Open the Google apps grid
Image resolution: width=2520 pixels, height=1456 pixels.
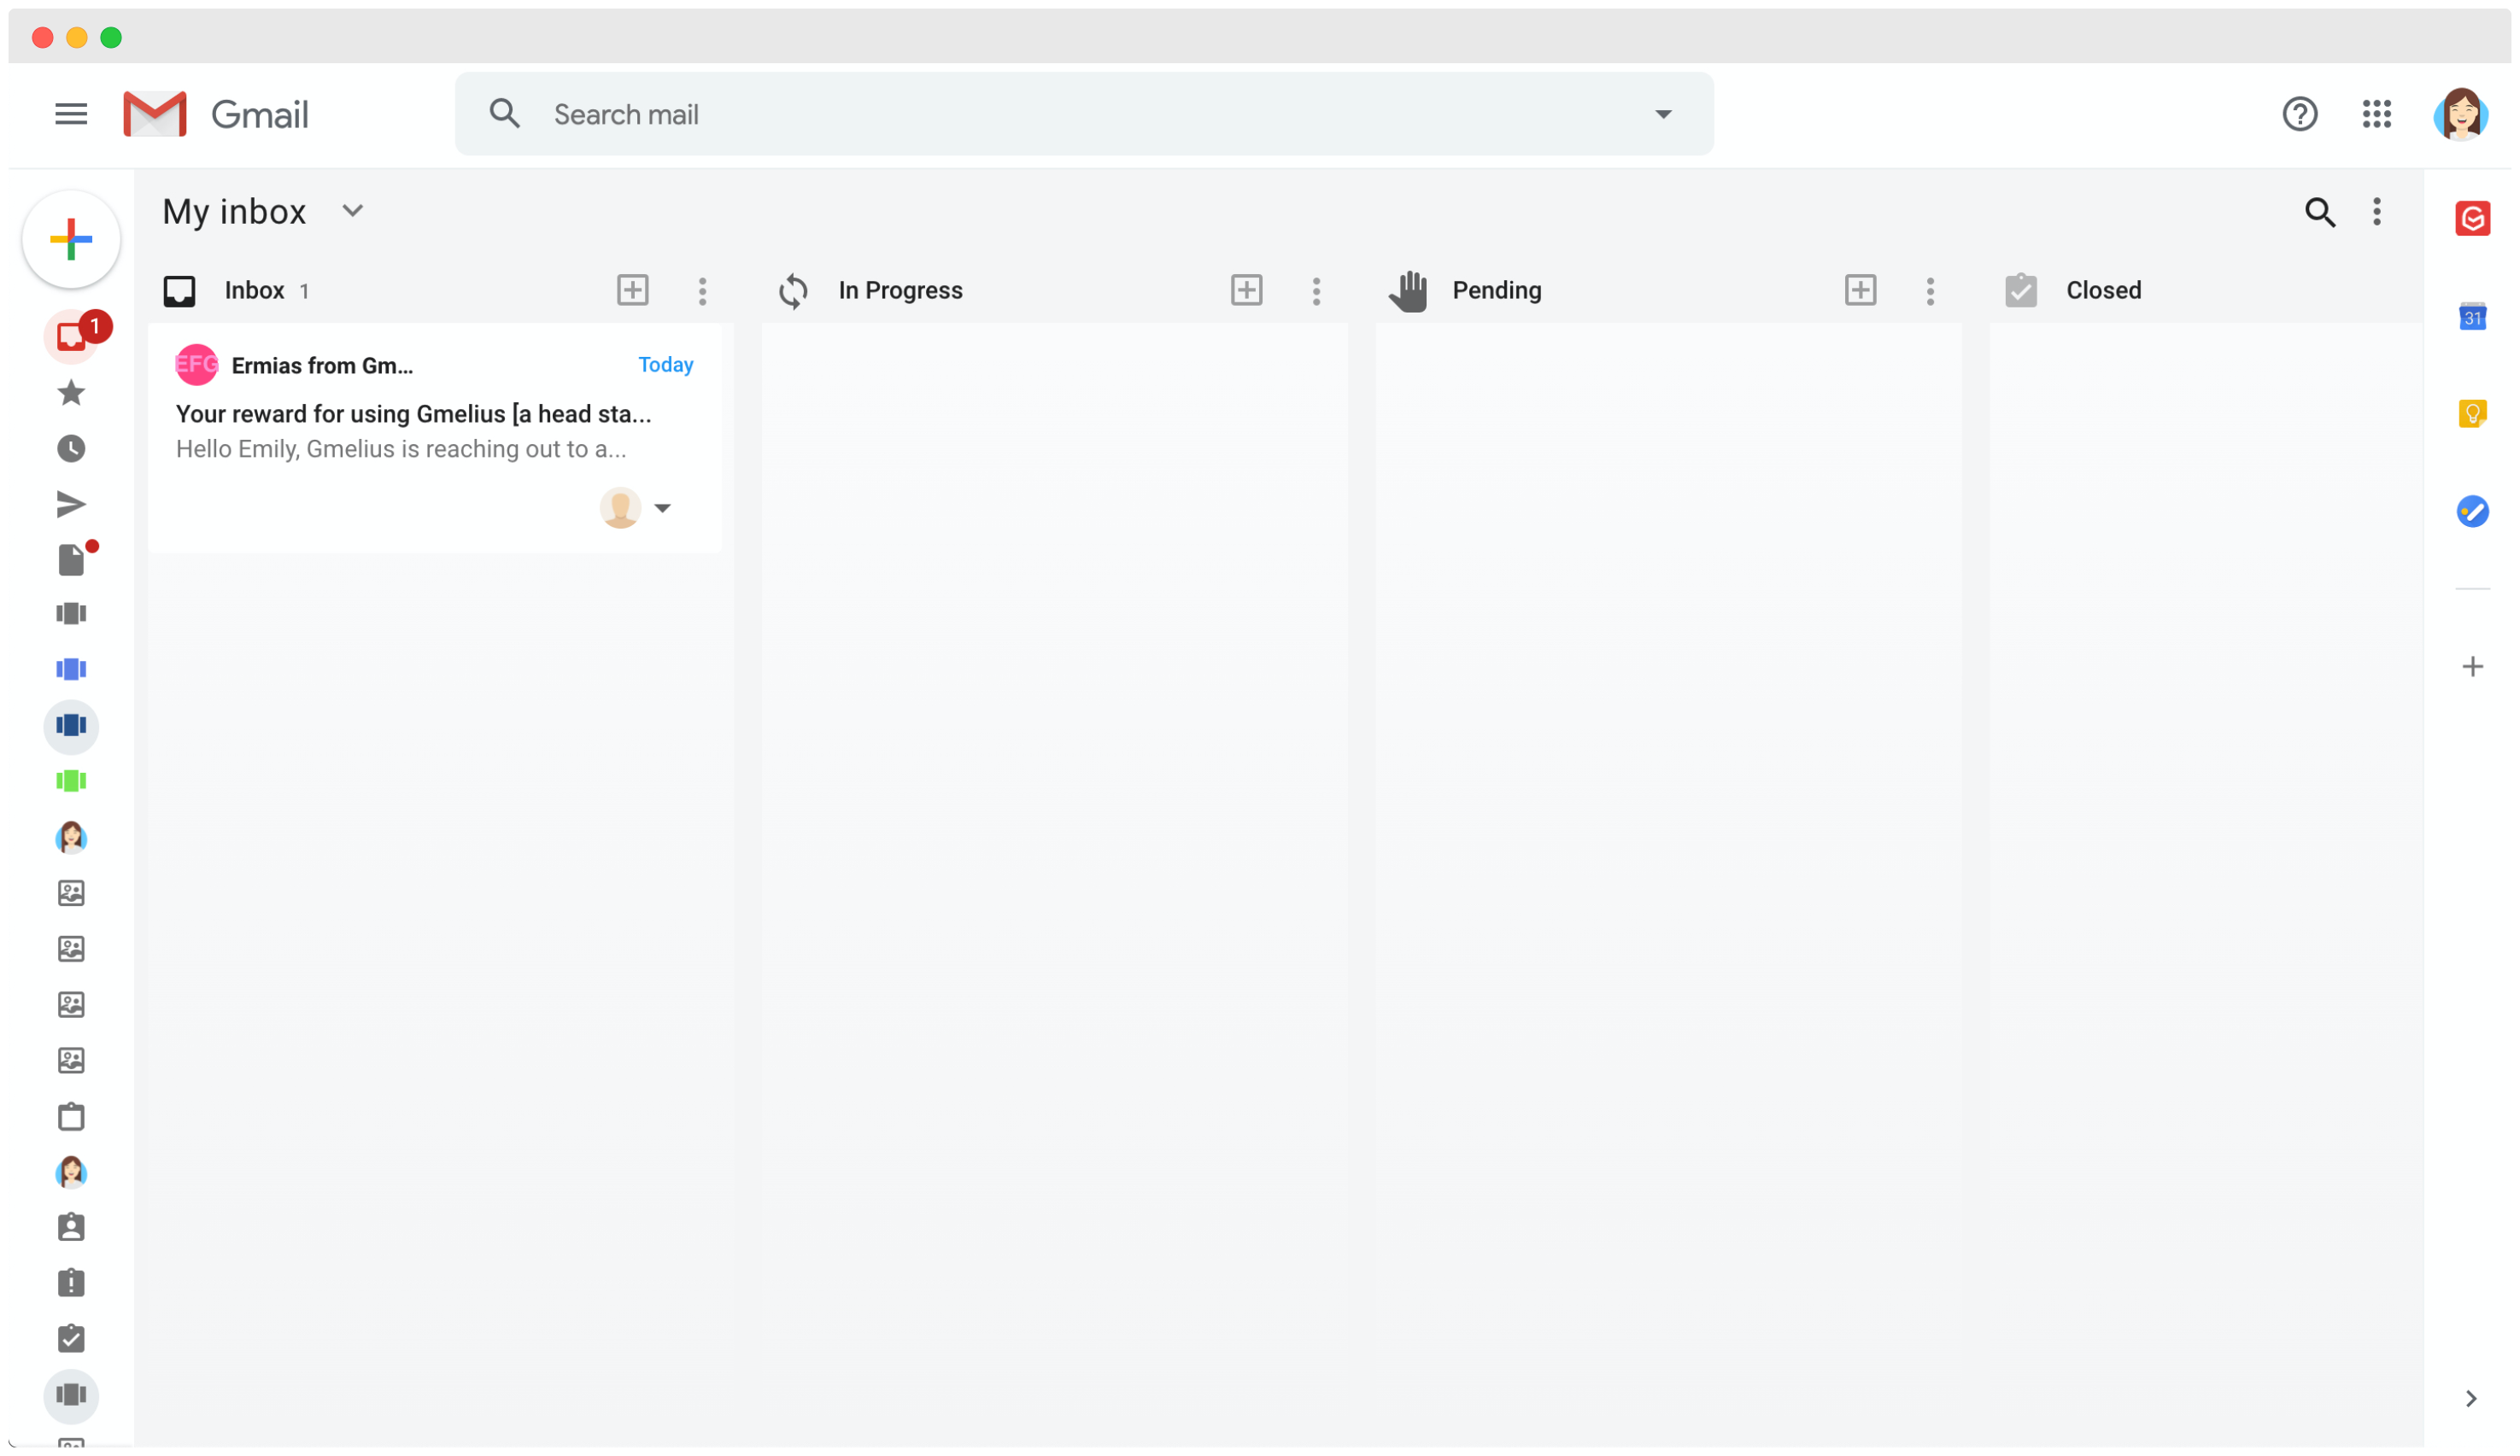[2376, 114]
